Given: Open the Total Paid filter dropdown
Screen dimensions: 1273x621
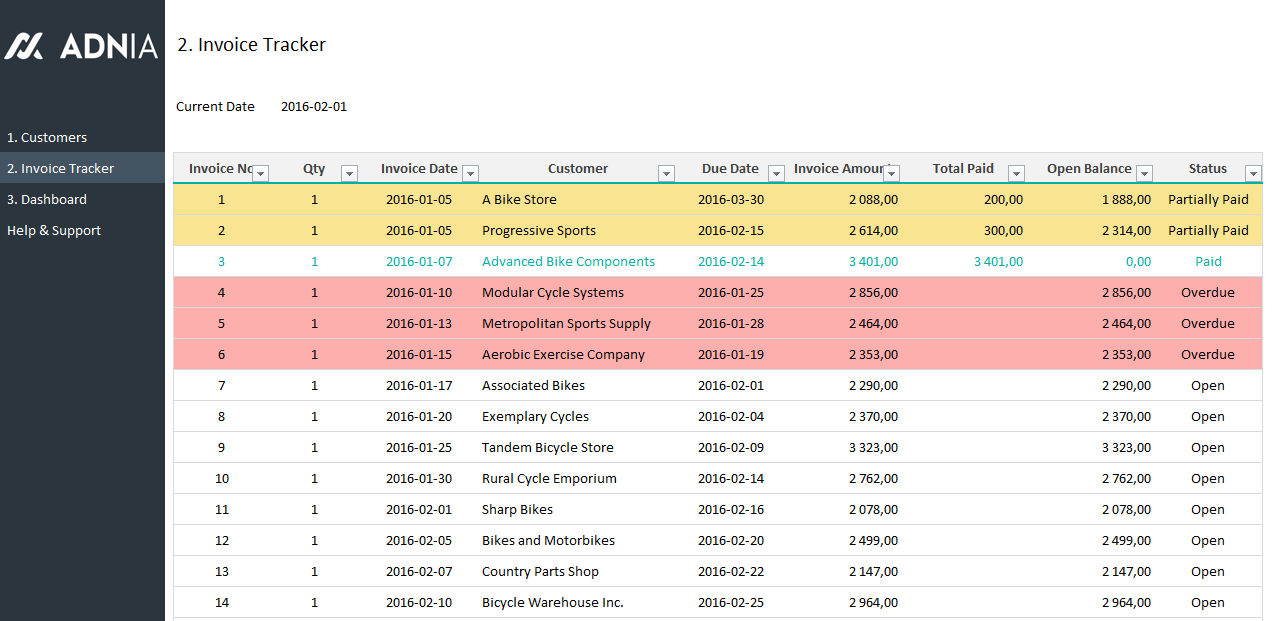Looking at the screenshot, I should tap(1016, 172).
